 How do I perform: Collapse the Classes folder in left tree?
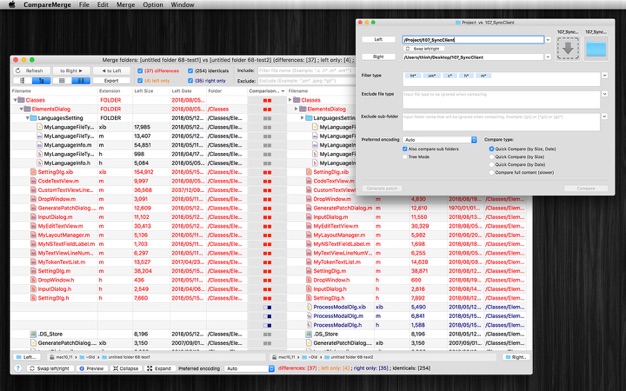[x=16, y=100]
